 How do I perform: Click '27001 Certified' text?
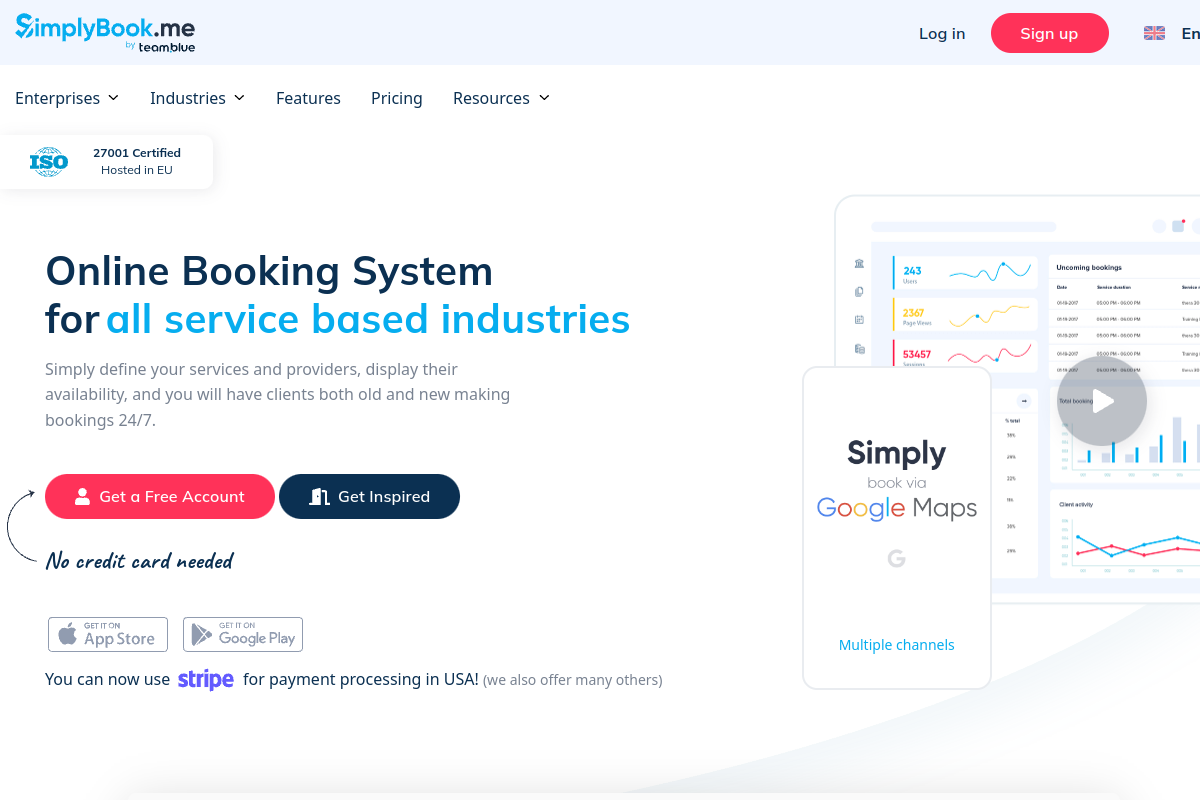coord(137,153)
